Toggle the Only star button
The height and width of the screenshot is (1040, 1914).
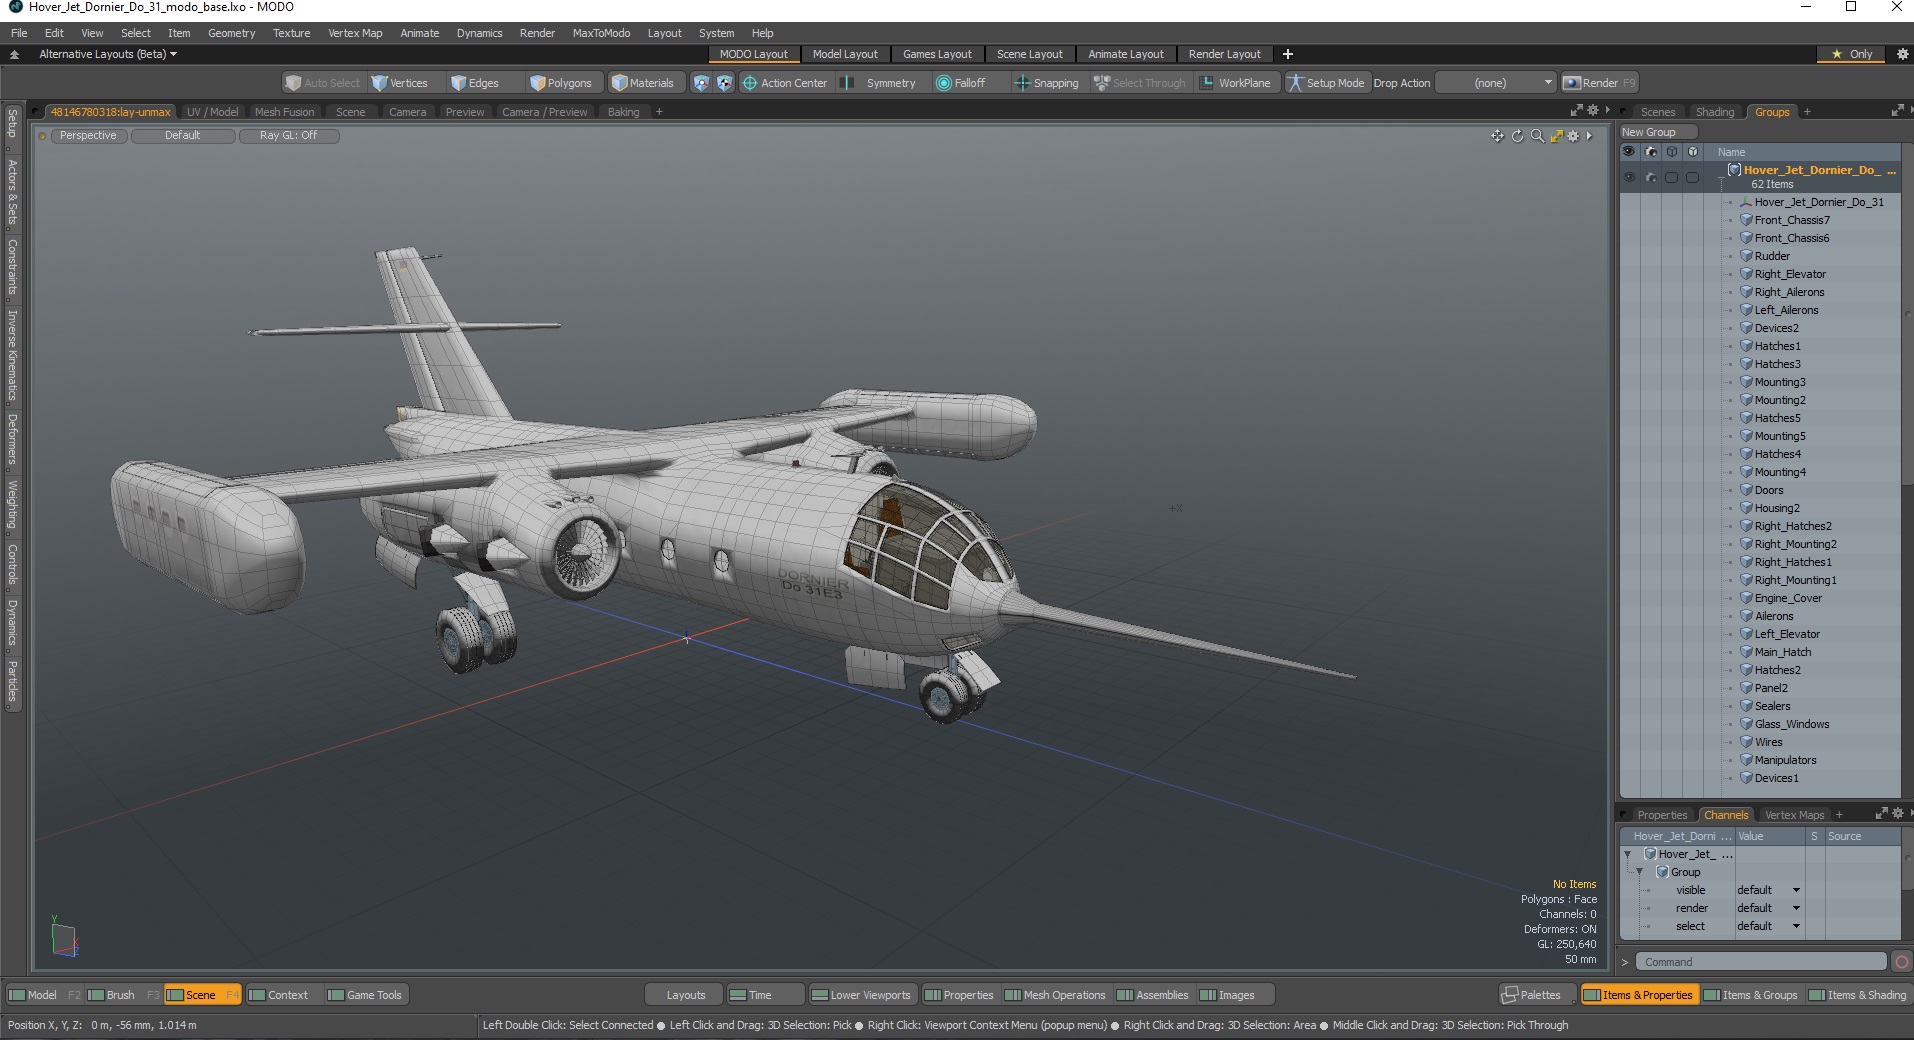(x=1852, y=54)
